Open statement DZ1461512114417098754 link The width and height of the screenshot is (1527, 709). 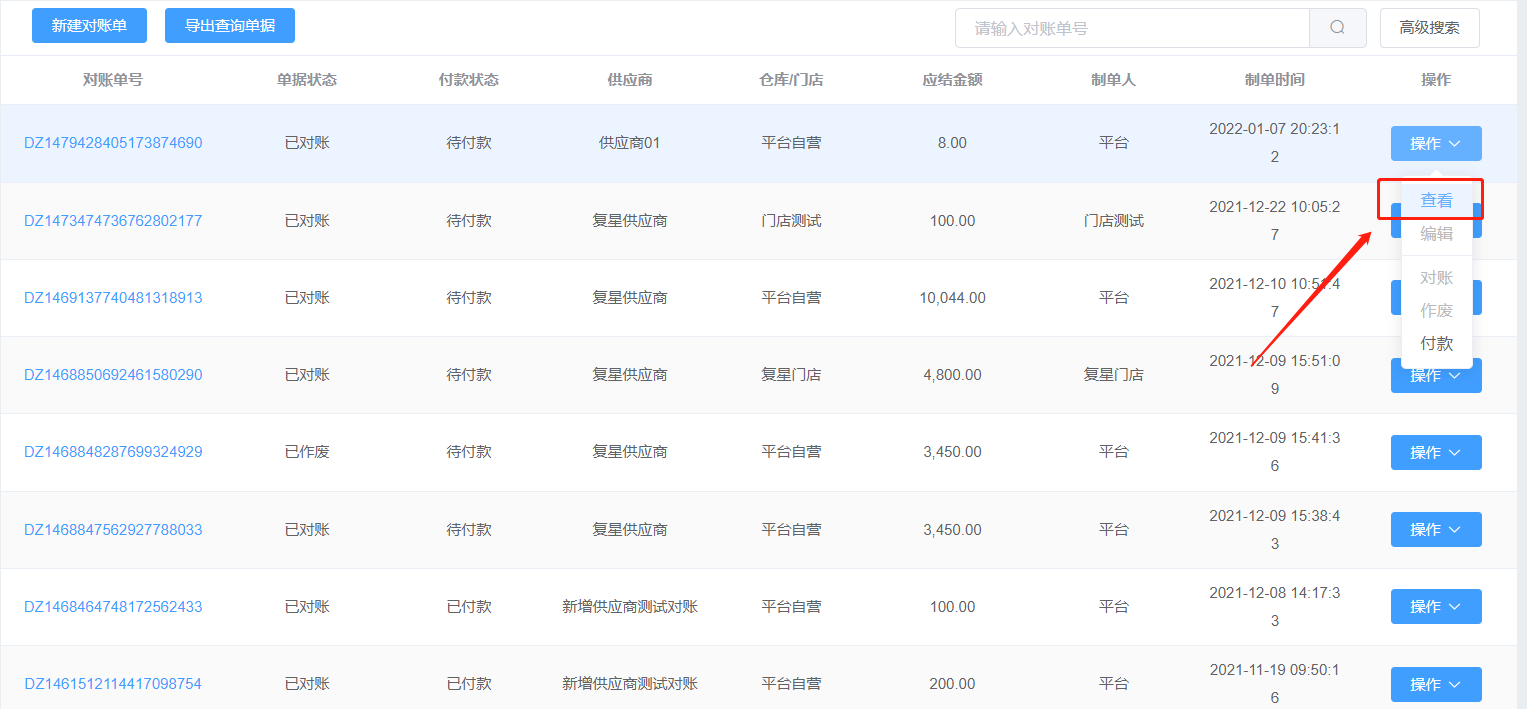113,684
